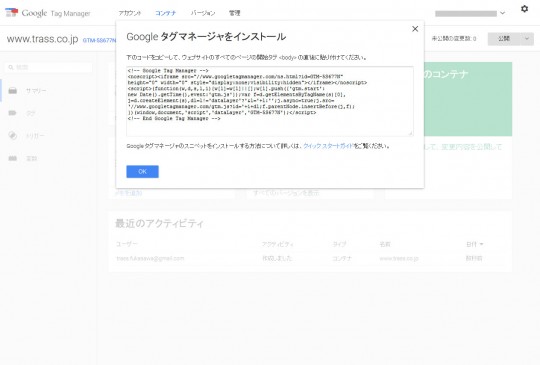Switch to the バージョン tab
Screen dimensions: 540x365
203,13
